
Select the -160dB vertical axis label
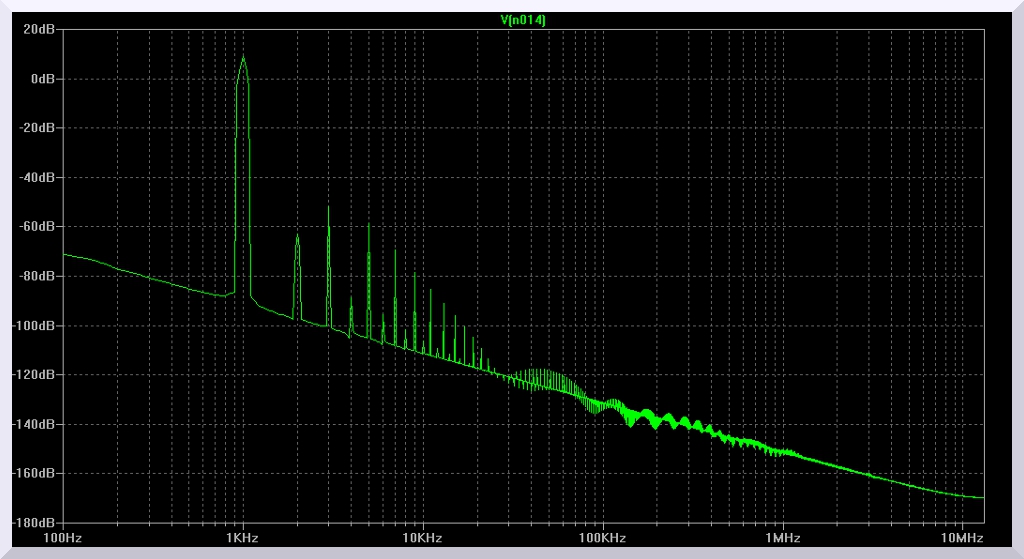click(x=35, y=473)
